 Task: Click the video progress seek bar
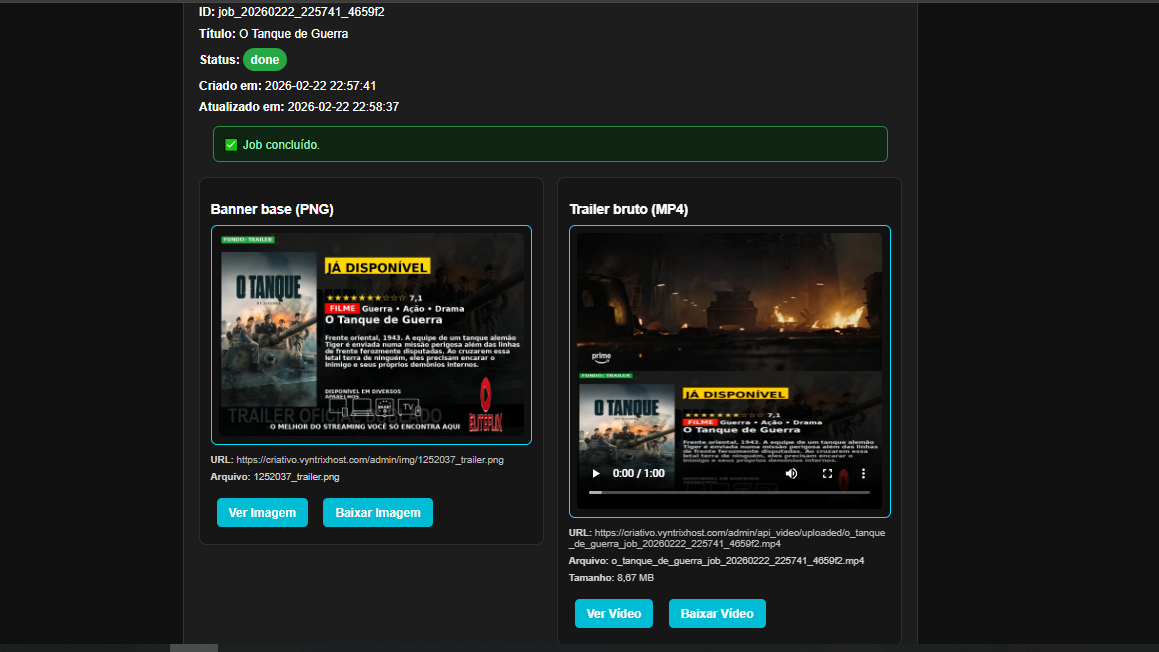729,492
